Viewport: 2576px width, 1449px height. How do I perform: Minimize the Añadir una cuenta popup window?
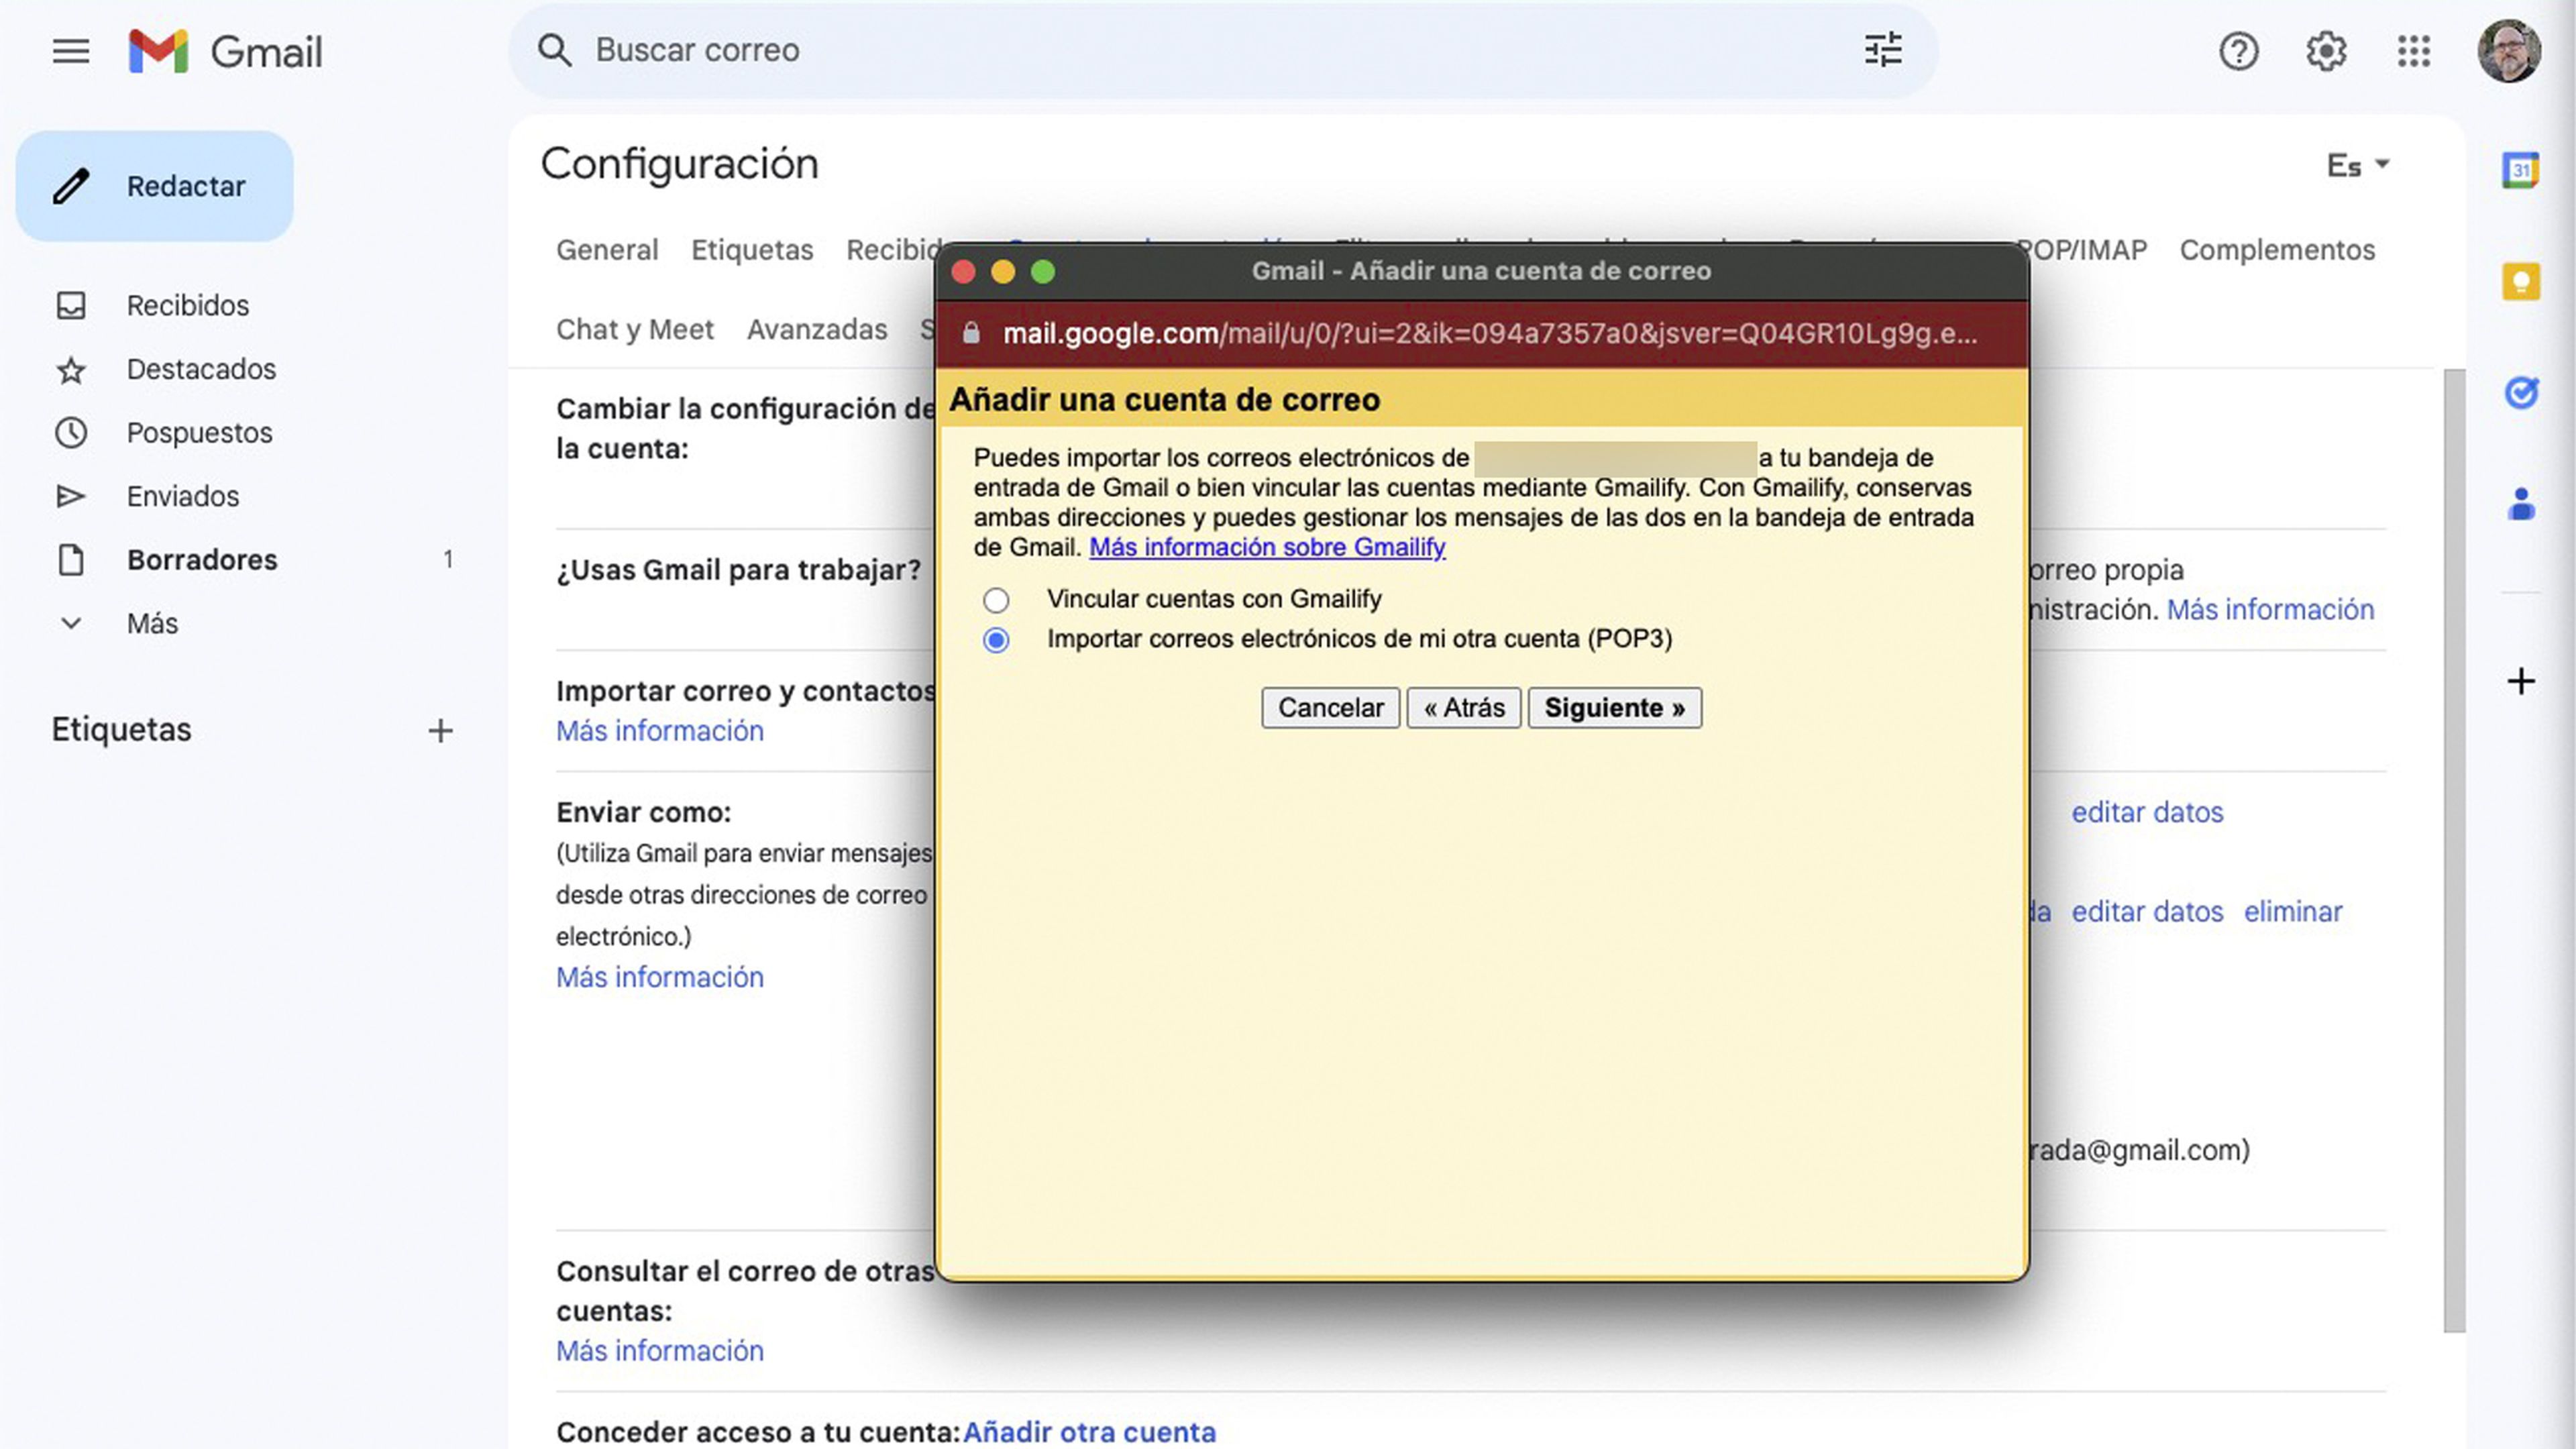[1003, 272]
